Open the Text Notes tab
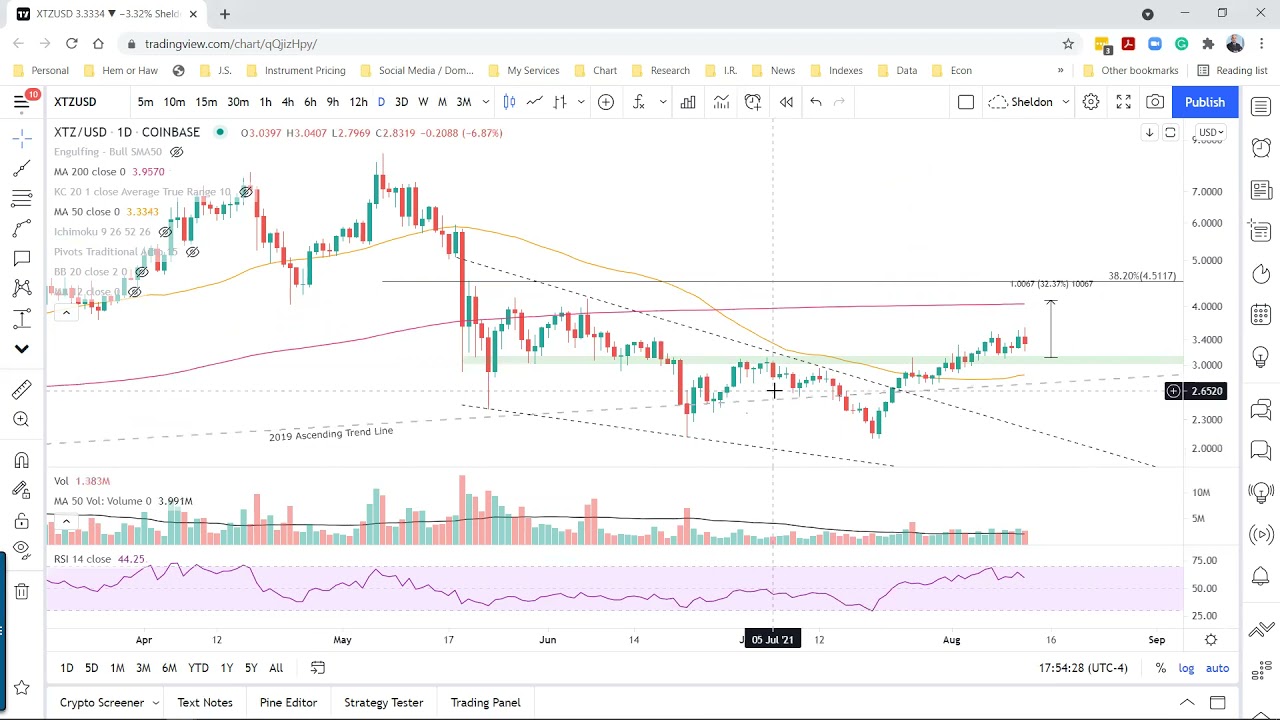1280x720 pixels. pyautogui.click(x=205, y=703)
